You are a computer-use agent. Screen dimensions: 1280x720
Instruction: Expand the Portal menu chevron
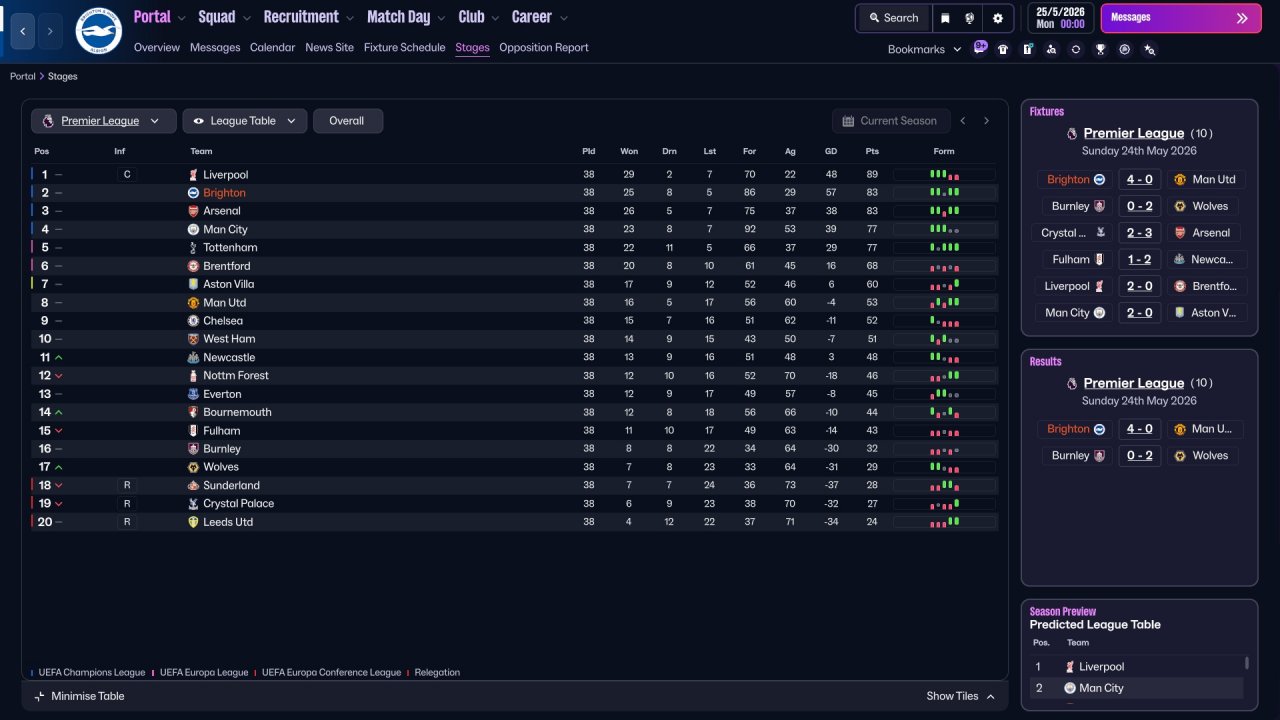tap(181, 18)
